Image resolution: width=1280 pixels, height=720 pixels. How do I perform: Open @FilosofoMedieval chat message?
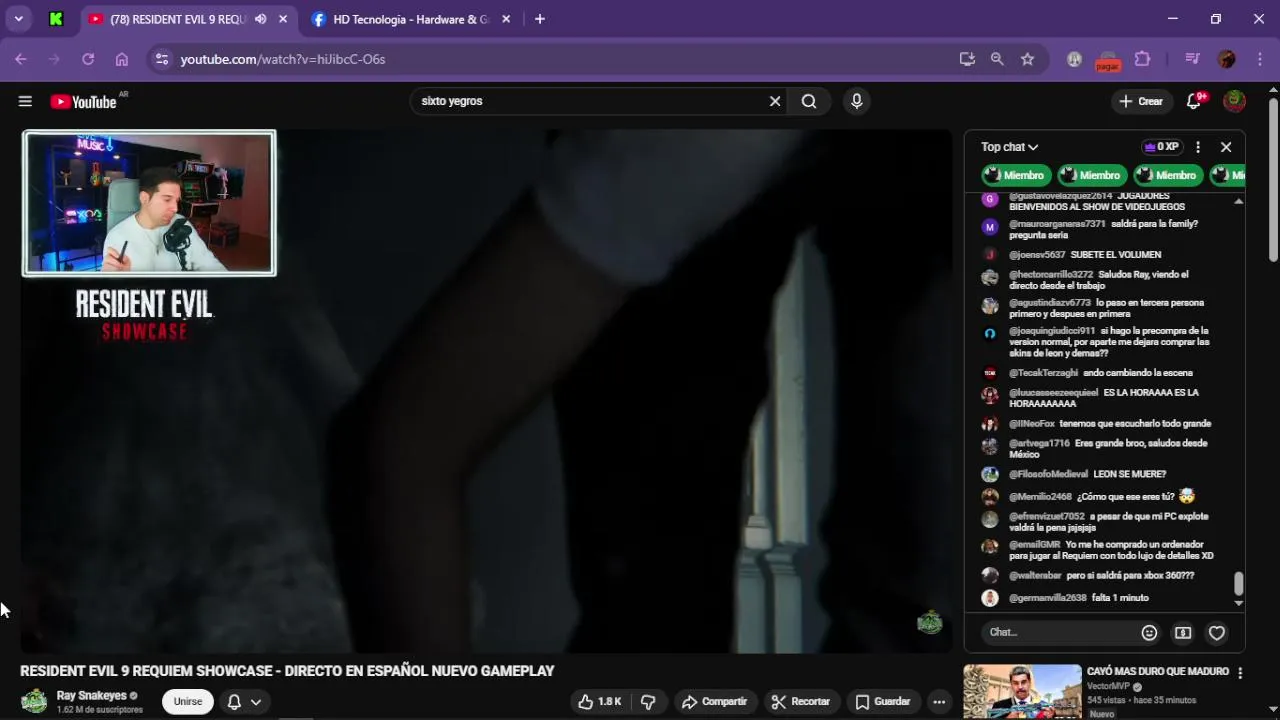coord(1087,474)
